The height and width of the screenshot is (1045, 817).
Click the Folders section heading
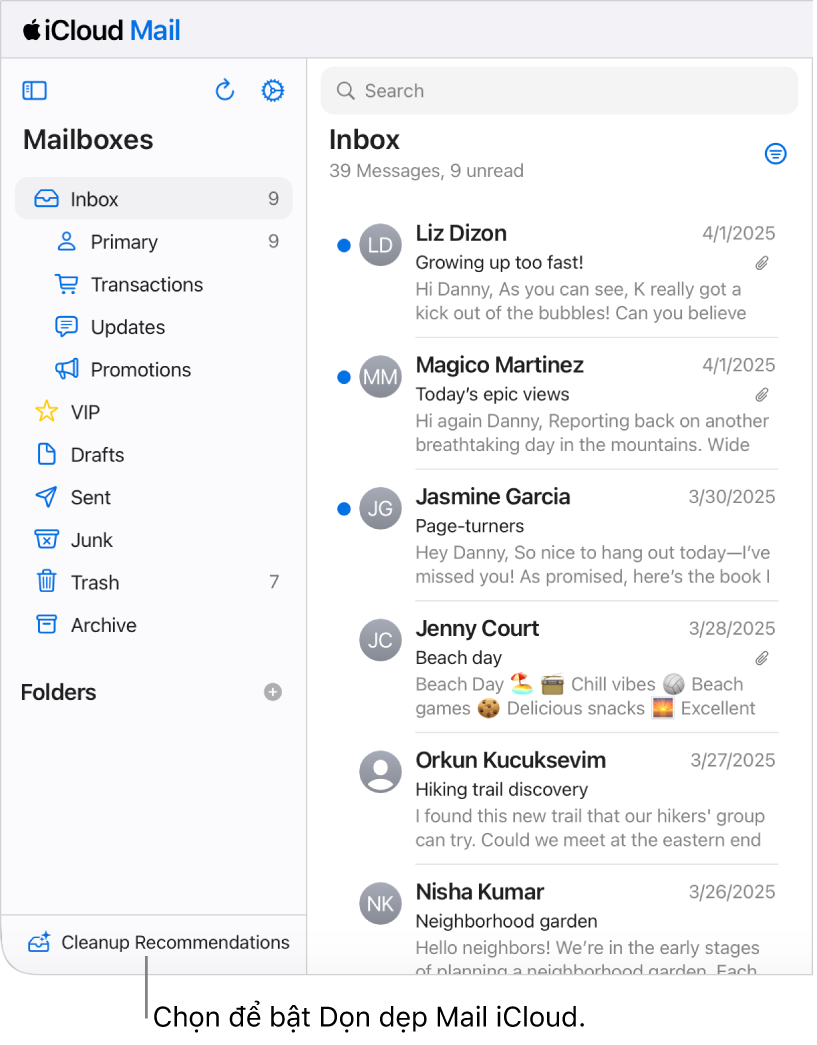point(59,692)
